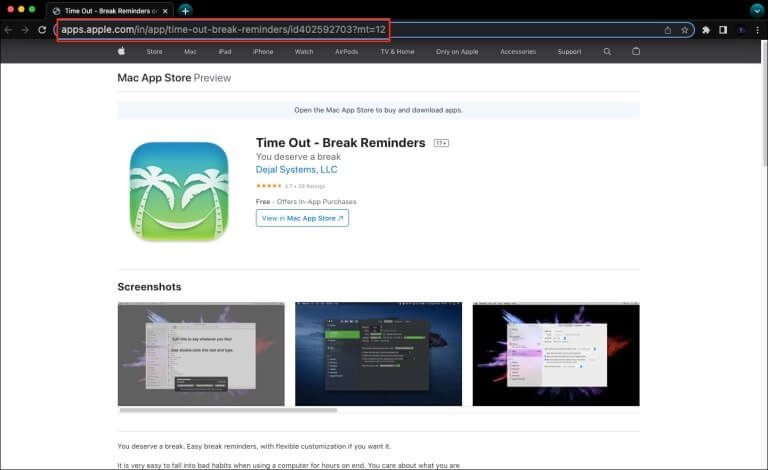The image size is (768, 470).
Task: Open the Mac menu item
Action: 190,51
